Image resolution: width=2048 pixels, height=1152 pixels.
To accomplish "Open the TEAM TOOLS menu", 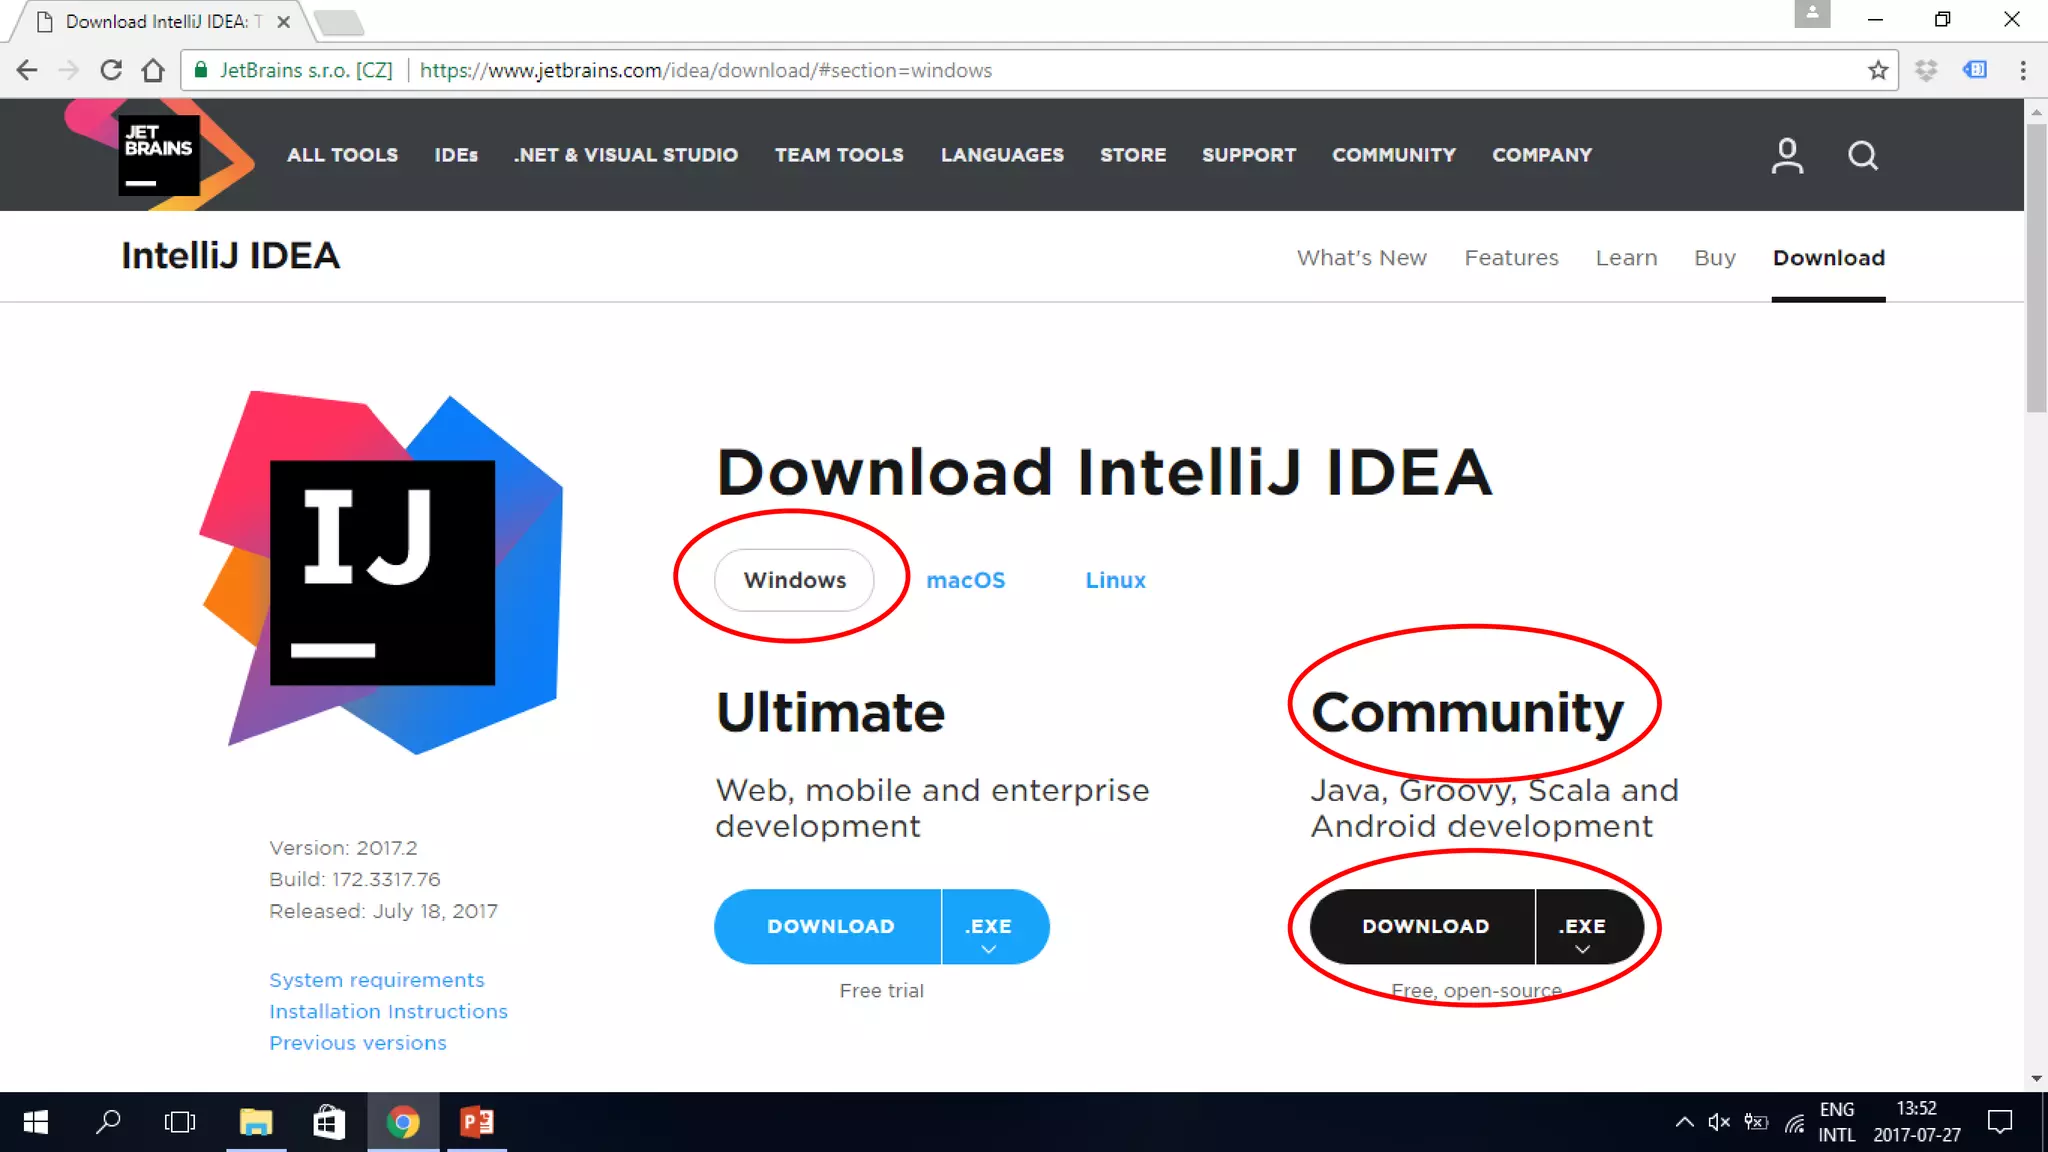I will click(x=839, y=155).
